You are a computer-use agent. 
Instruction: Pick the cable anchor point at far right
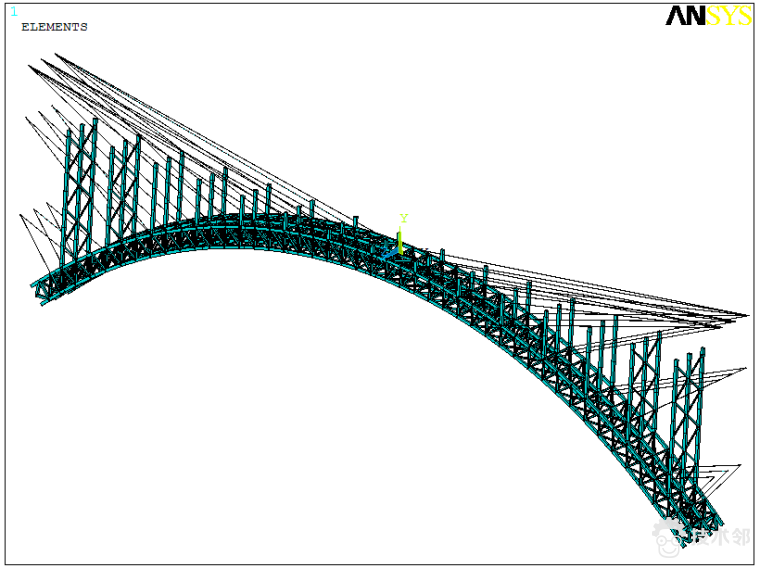click(x=747, y=316)
